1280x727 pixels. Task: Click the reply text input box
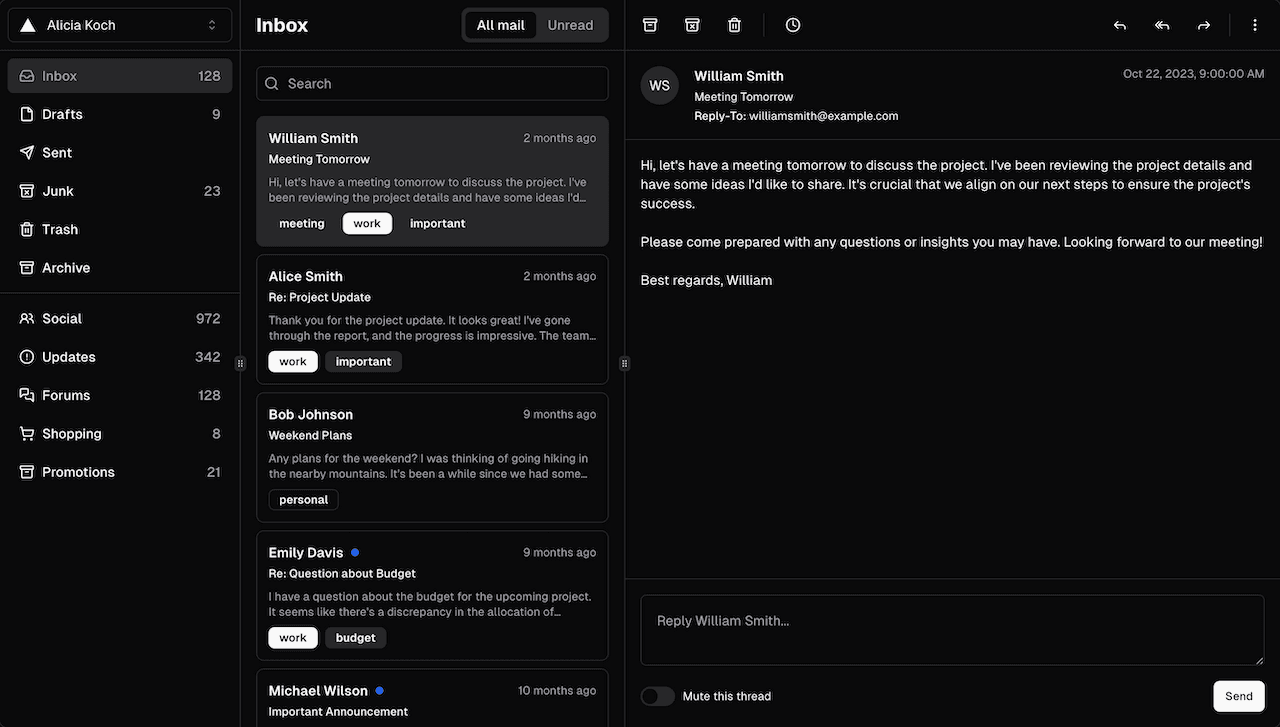click(951, 629)
